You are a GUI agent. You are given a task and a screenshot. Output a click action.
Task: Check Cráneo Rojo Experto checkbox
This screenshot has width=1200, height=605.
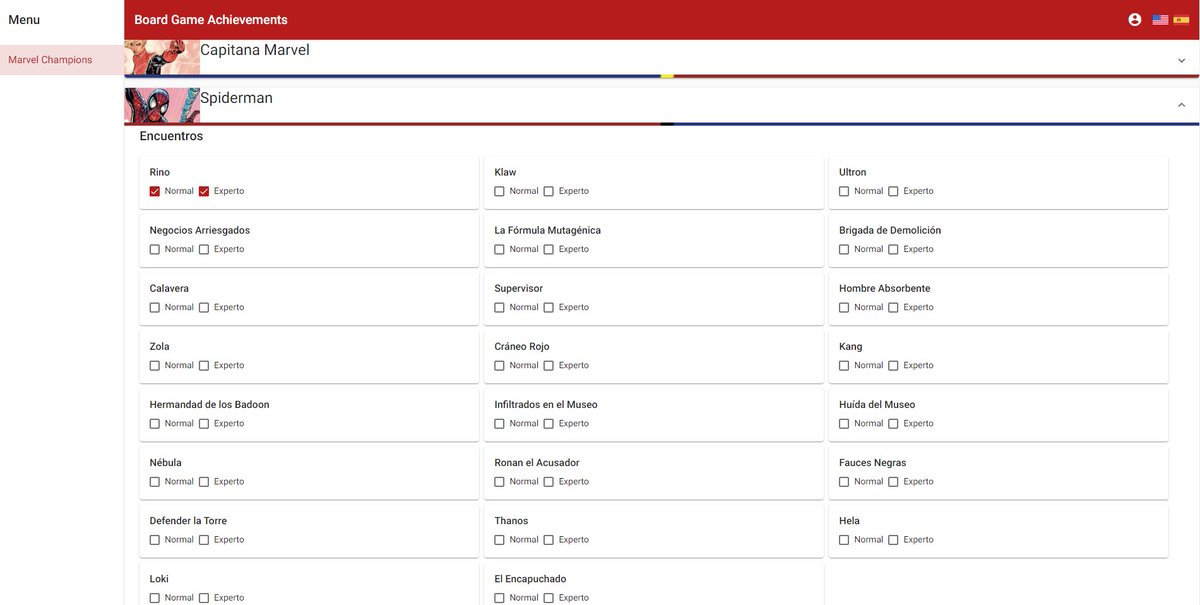pos(549,365)
